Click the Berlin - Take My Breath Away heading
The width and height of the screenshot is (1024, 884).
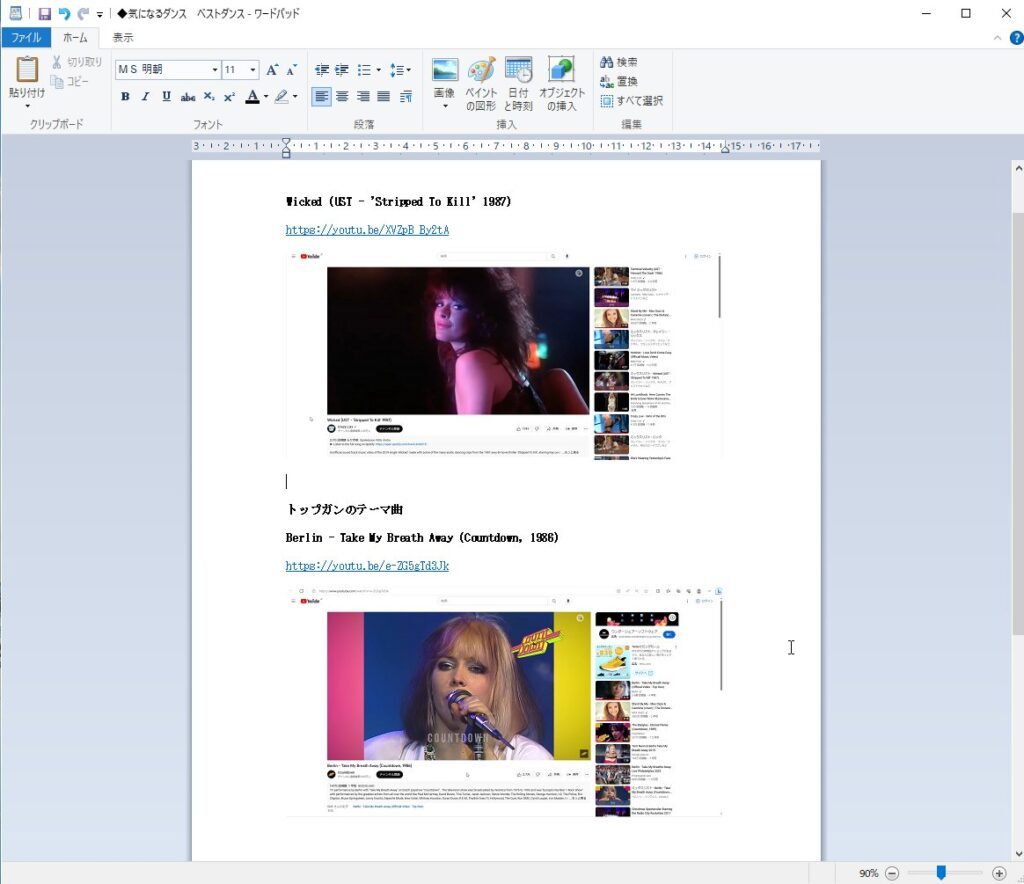(x=422, y=538)
